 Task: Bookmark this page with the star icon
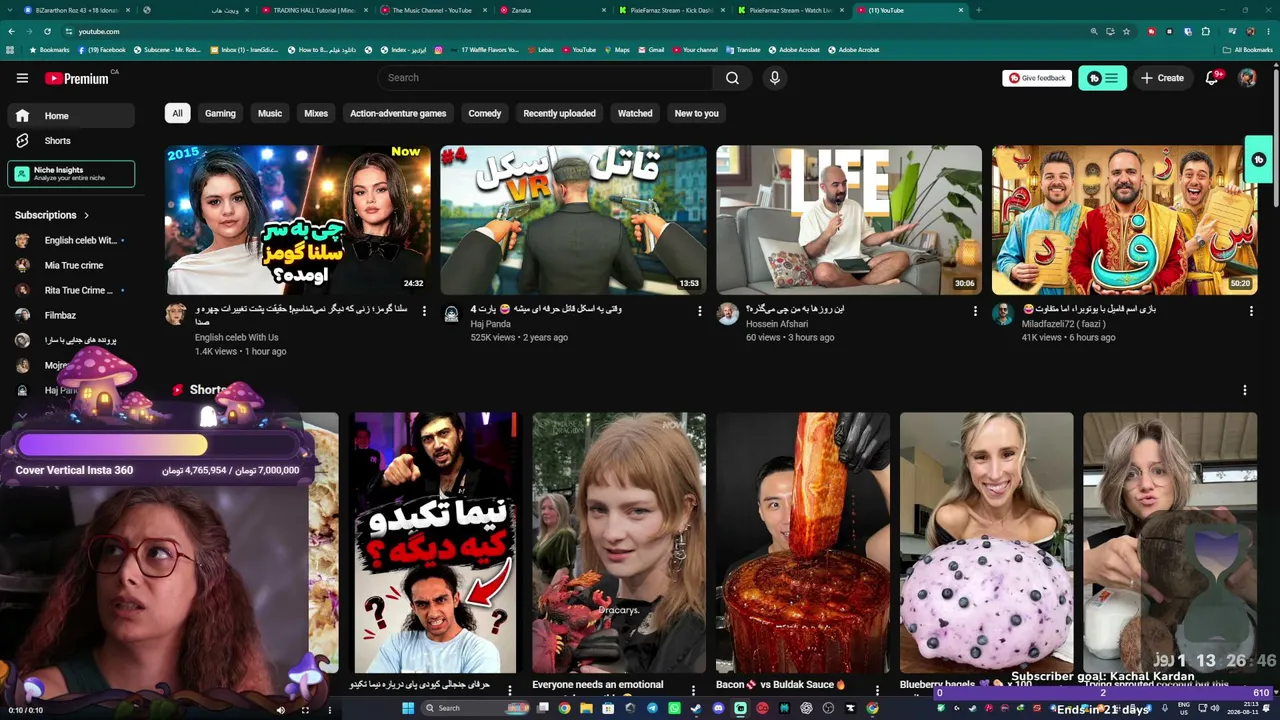point(1127,31)
